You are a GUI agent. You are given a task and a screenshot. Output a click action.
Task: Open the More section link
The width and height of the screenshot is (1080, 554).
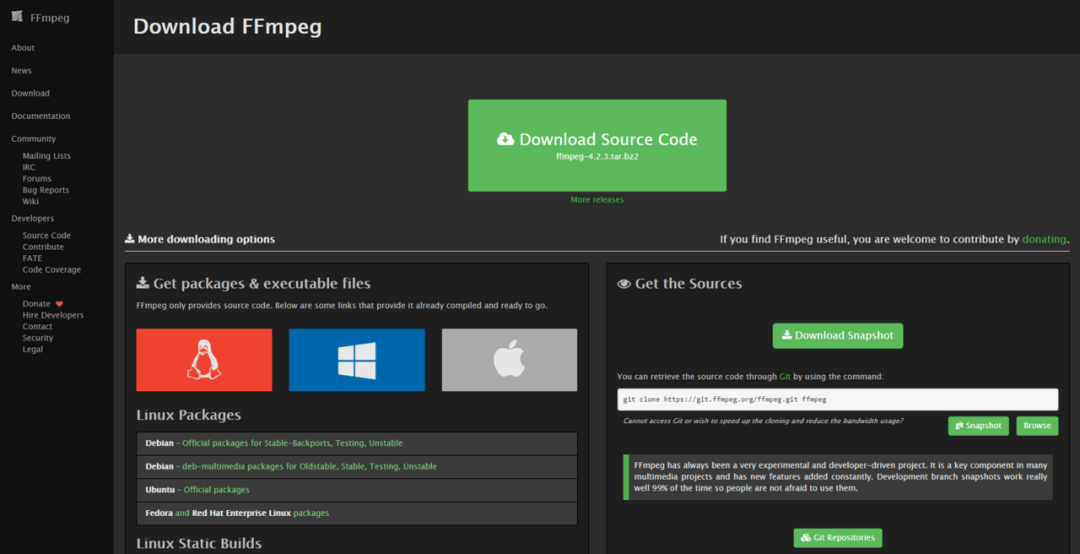pyautogui.click(x=21, y=287)
